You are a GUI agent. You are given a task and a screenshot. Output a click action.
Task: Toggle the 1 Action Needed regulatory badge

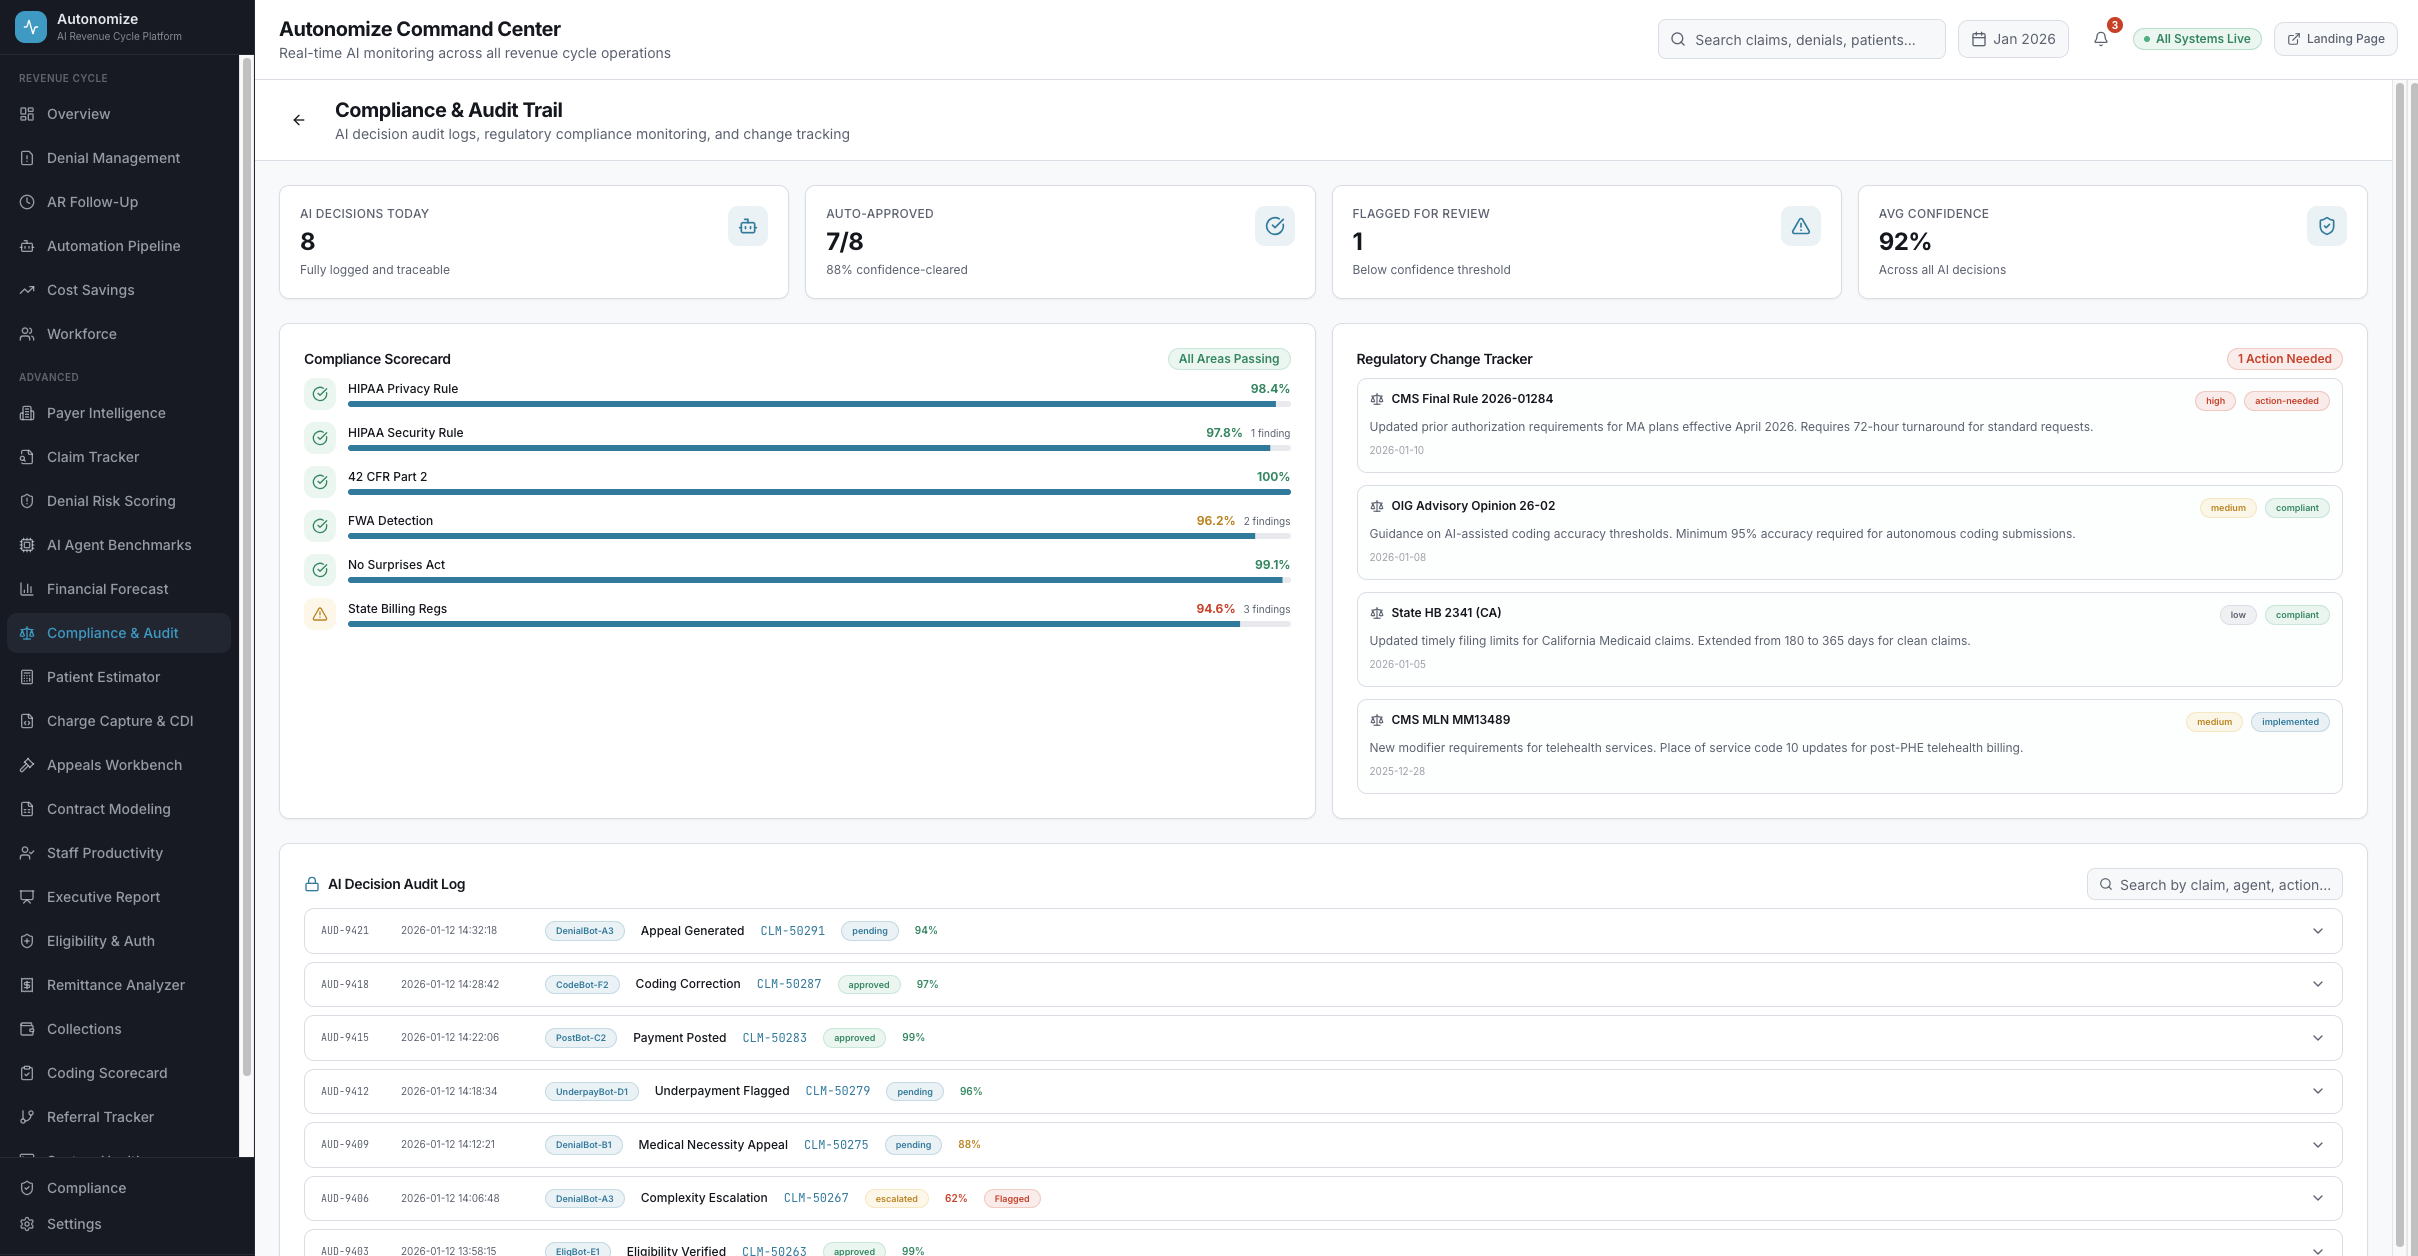pos(2284,358)
